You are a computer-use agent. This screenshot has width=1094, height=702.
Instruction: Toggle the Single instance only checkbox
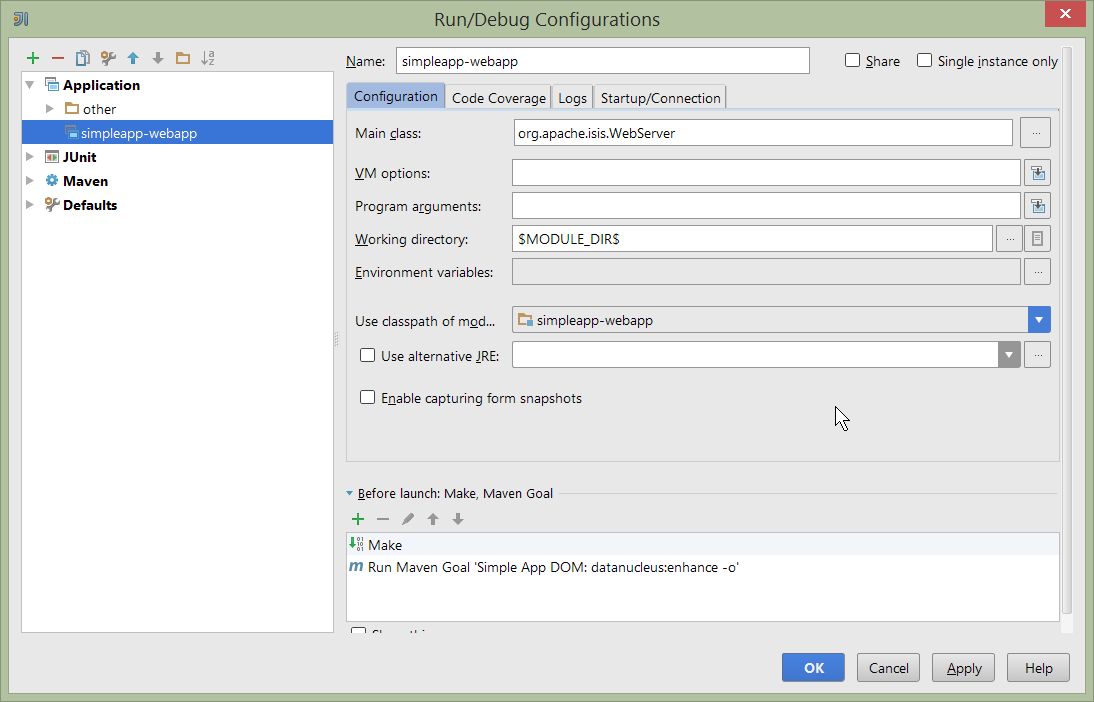click(x=925, y=60)
